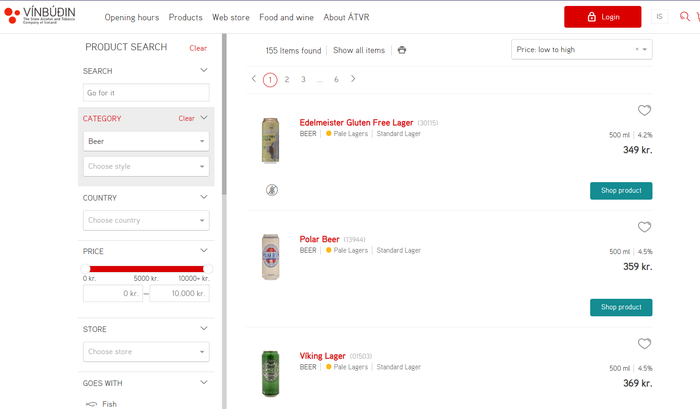The height and width of the screenshot is (409, 700).
Task: Favorite Edelmeister Gluten Free Lager with heart
Action: tap(644, 111)
